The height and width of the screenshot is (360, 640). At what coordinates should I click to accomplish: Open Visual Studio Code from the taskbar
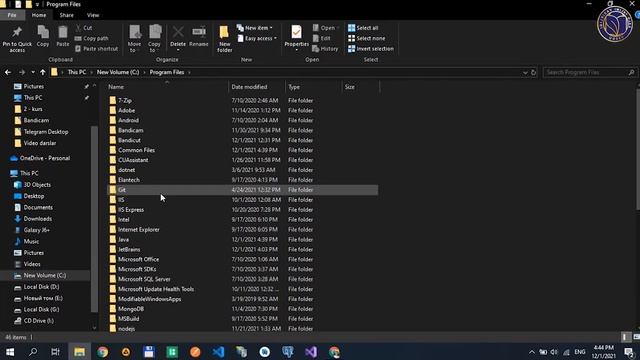click(218, 352)
